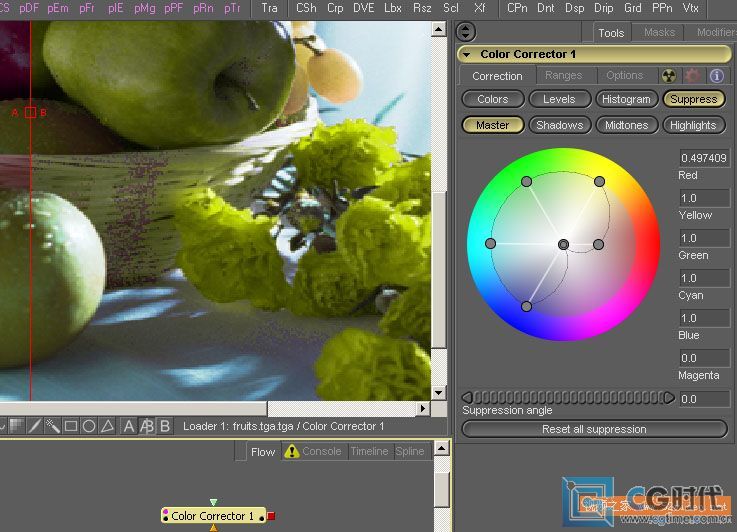Switch to the Tools tab

pos(611,33)
